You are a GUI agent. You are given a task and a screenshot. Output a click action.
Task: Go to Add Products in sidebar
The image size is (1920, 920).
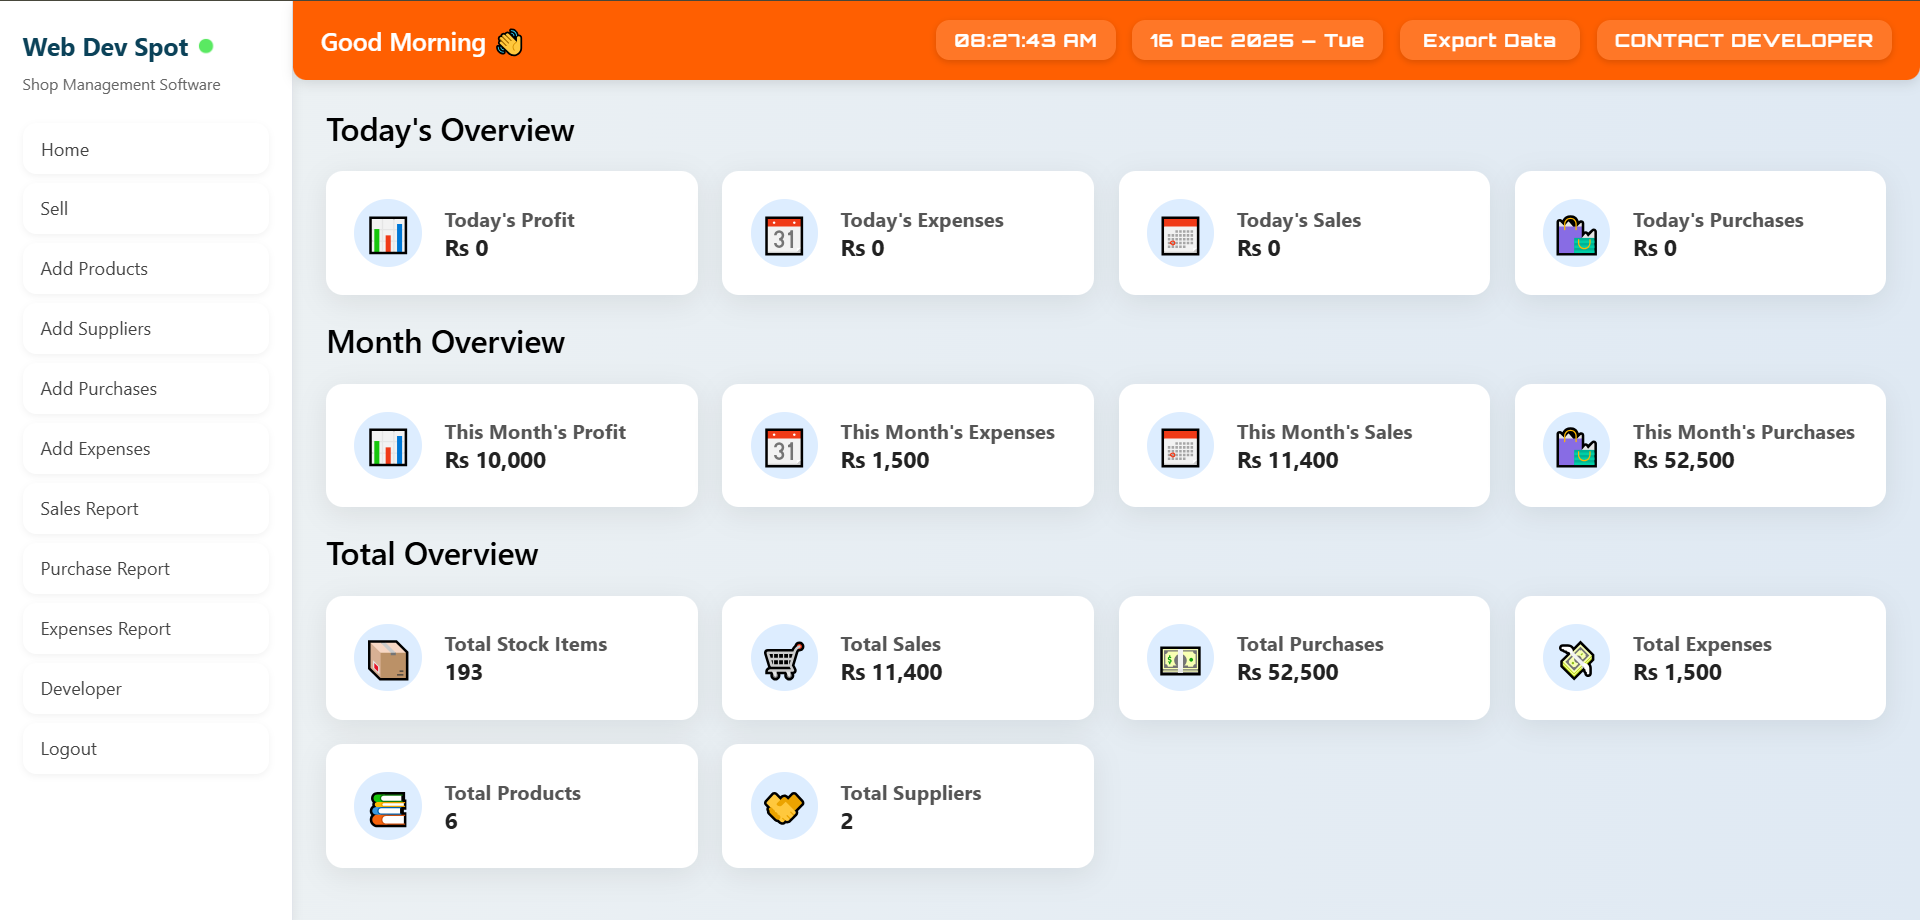(x=146, y=269)
